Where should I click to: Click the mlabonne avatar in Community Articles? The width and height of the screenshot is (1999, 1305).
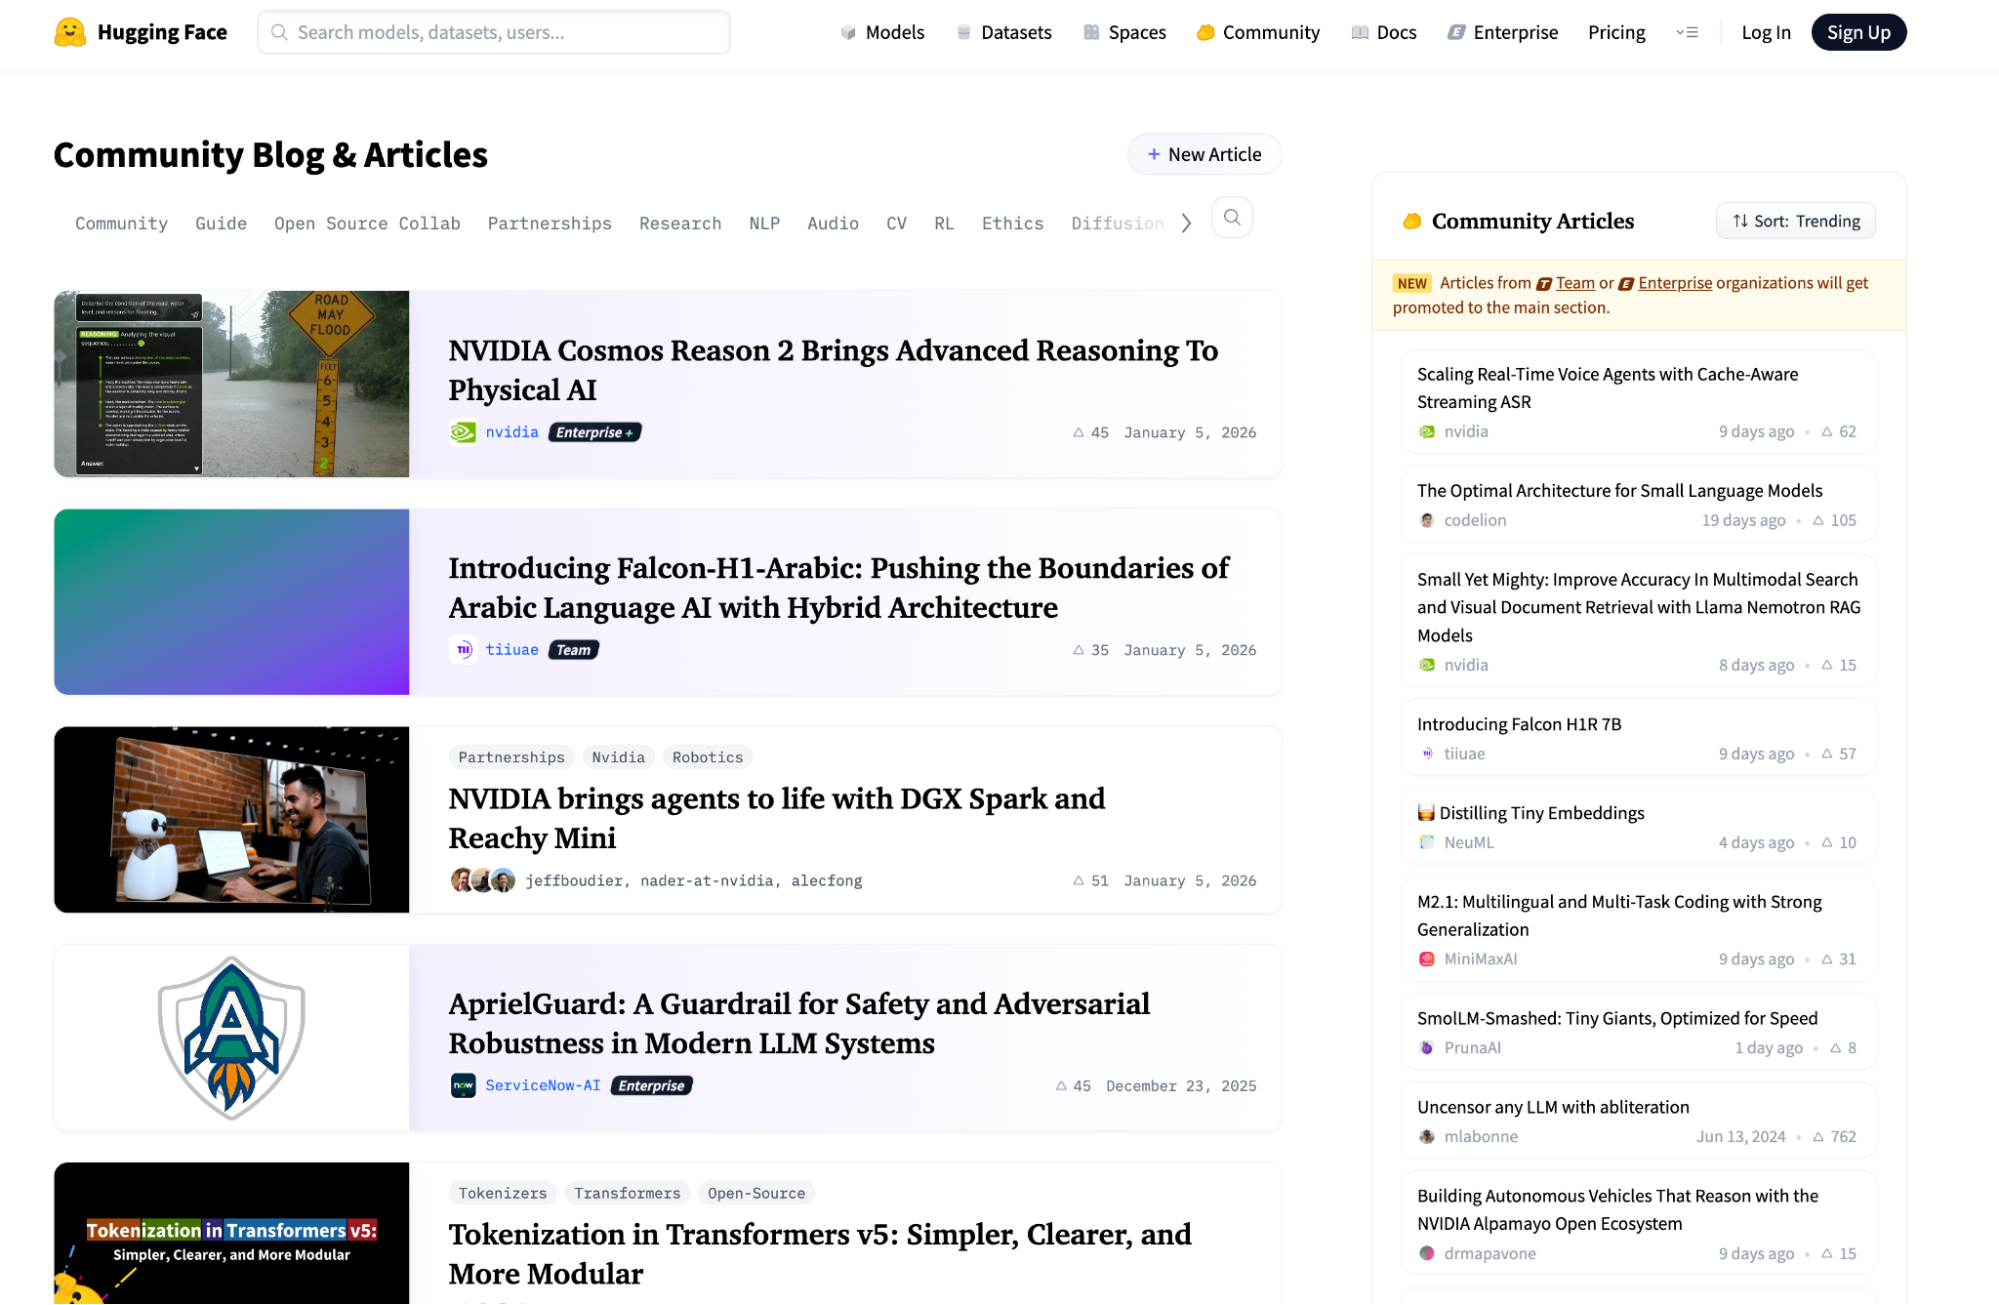coord(1427,1136)
